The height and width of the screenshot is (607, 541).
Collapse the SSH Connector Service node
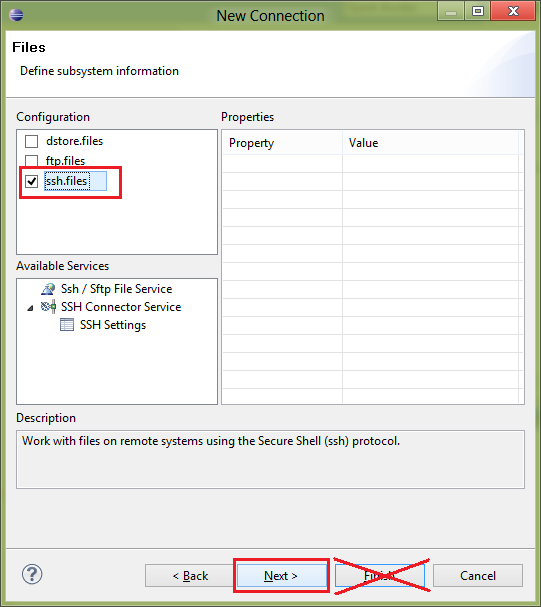coord(30,308)
